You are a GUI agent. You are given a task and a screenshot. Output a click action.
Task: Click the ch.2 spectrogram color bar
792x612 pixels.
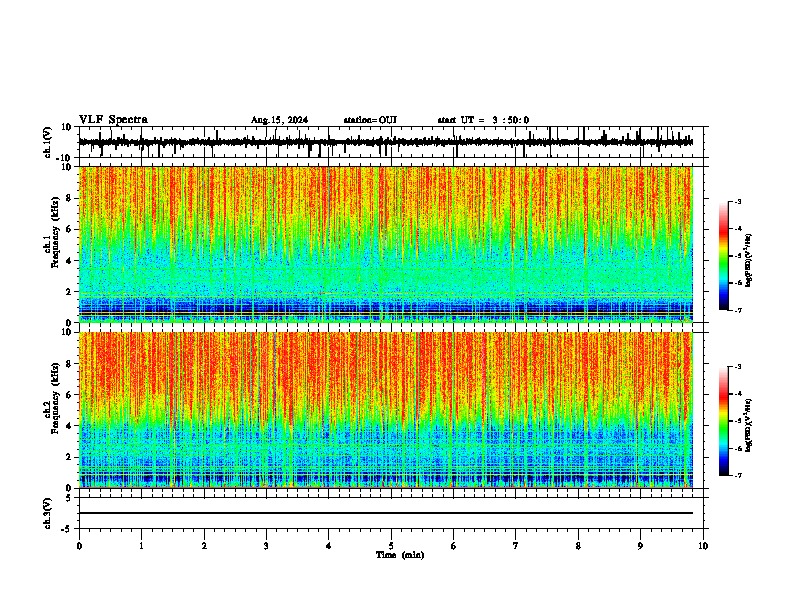pyautogui.click(x=723, y=421)
